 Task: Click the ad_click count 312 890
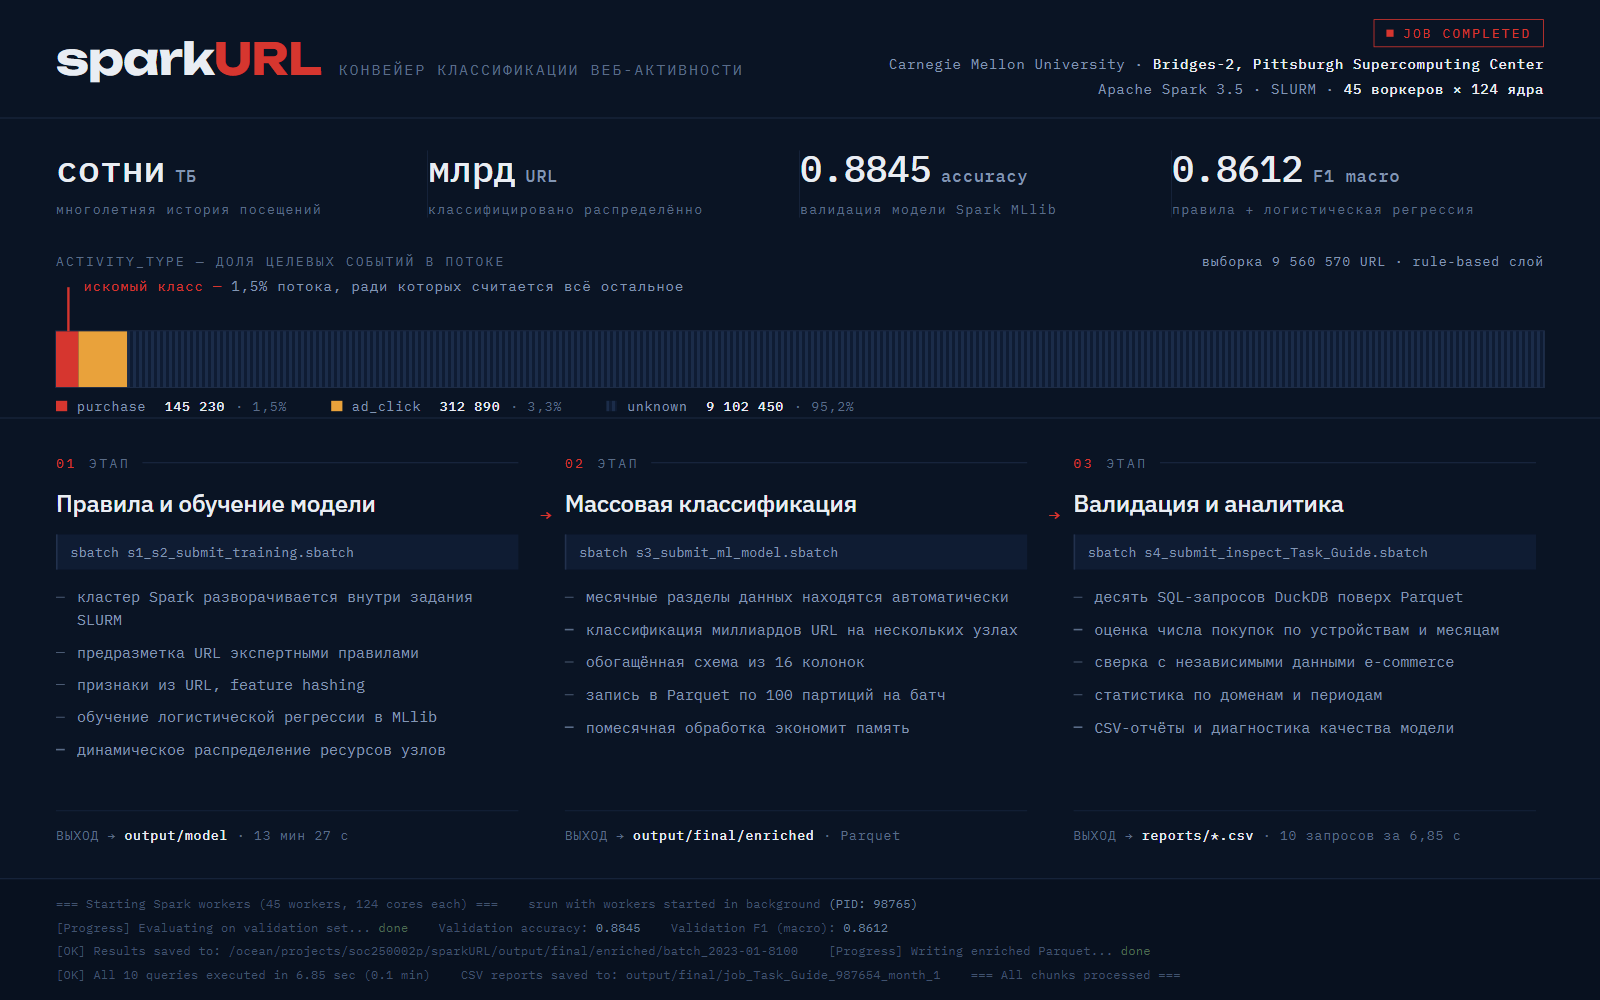(x=469, y=406)
